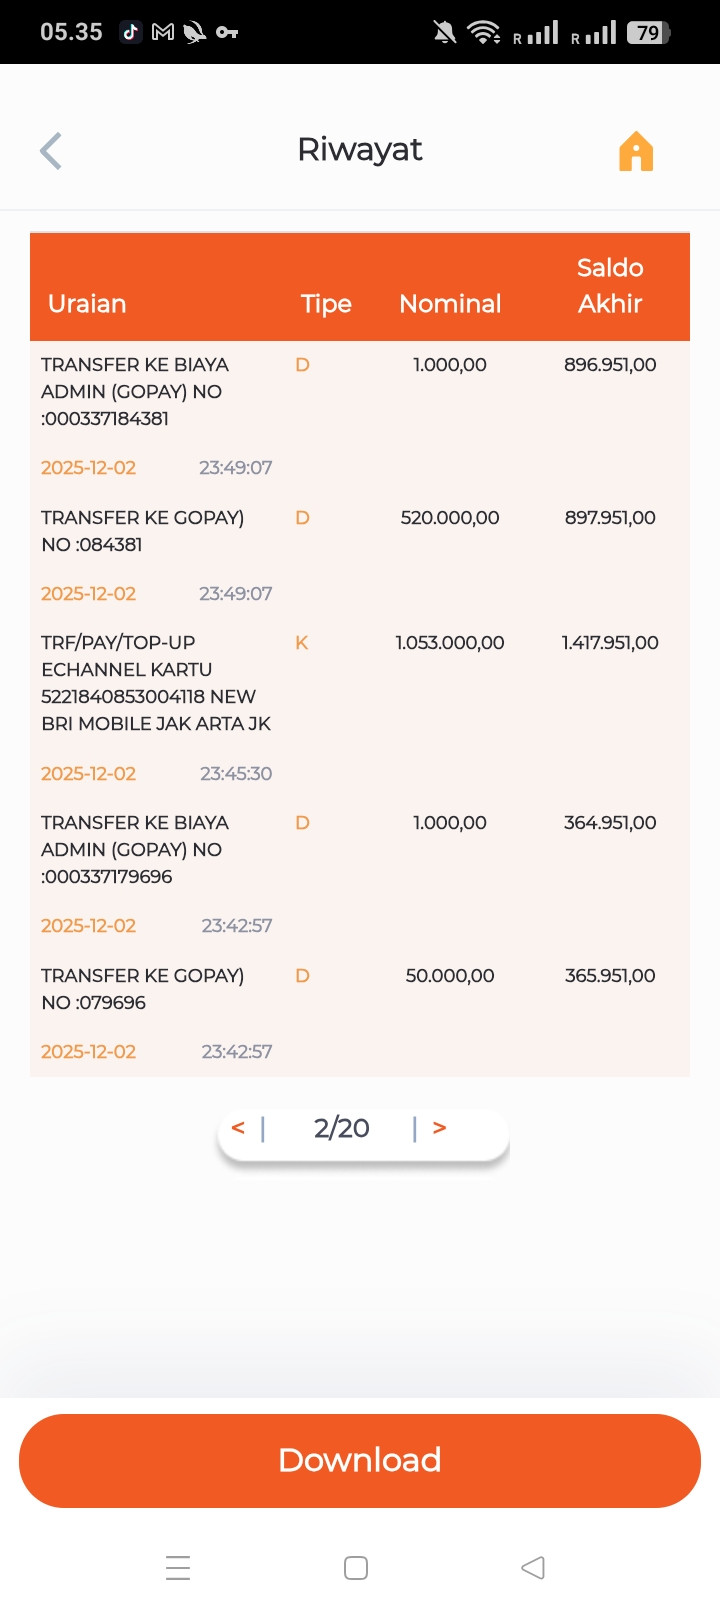720x1612 pixels.
Task: Tap the back arrow icon
Action: pos(51,151)
